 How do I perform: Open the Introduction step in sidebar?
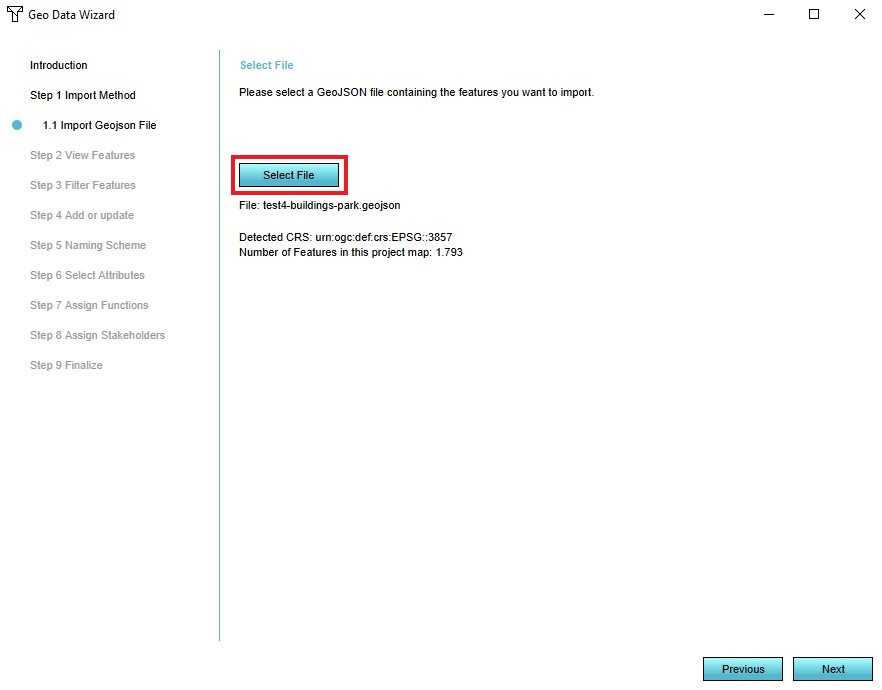pos(58,65)
